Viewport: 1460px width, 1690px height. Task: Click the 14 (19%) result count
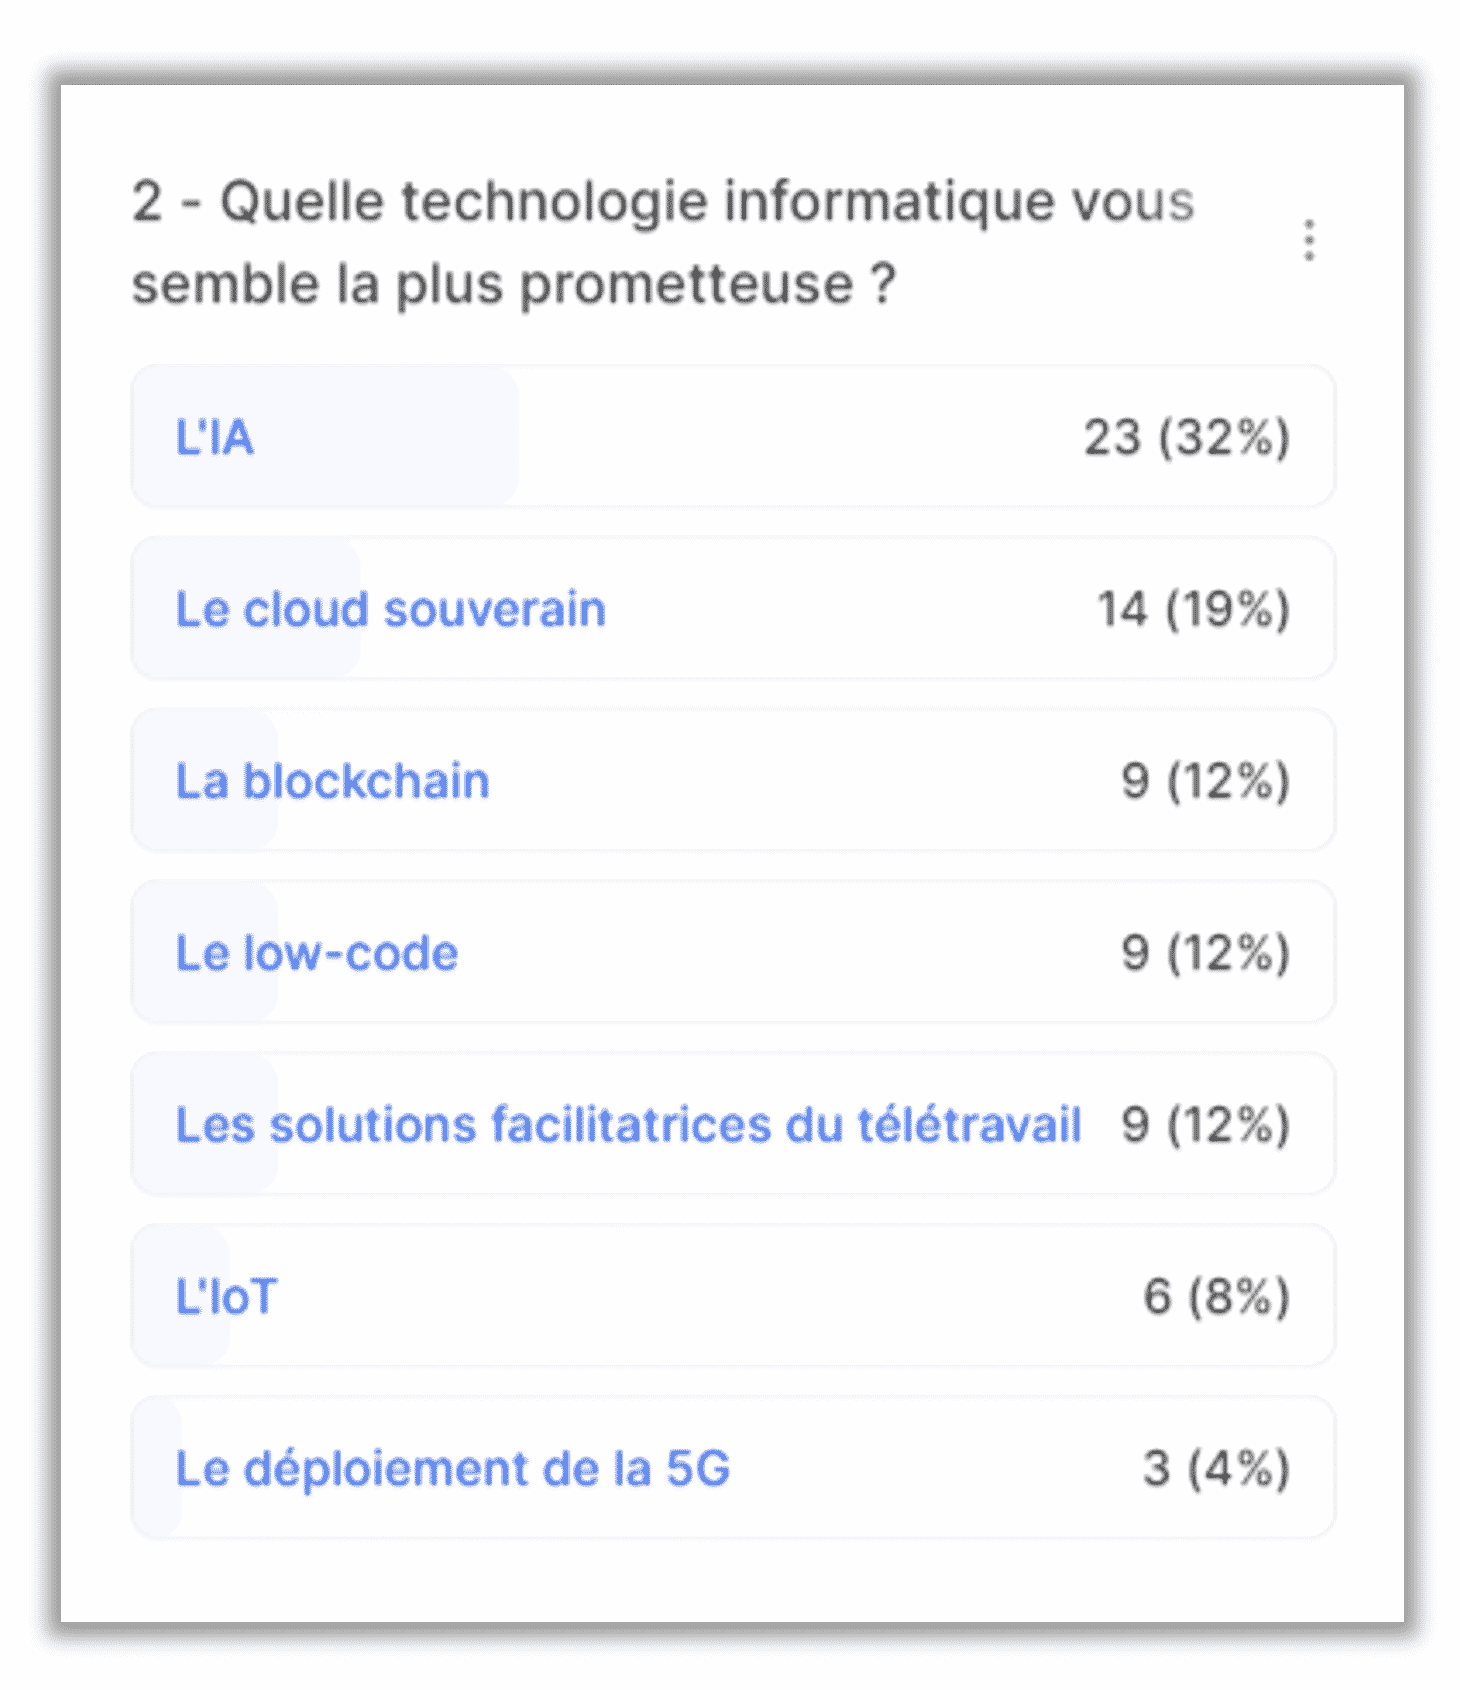[x=1193, y=610]
